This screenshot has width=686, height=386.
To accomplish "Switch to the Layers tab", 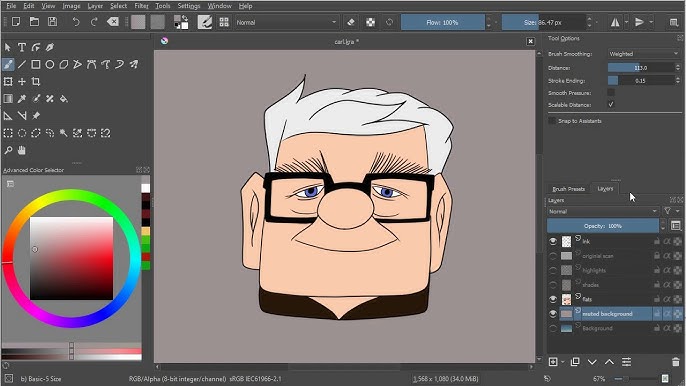I will click(x=605, y=189).
